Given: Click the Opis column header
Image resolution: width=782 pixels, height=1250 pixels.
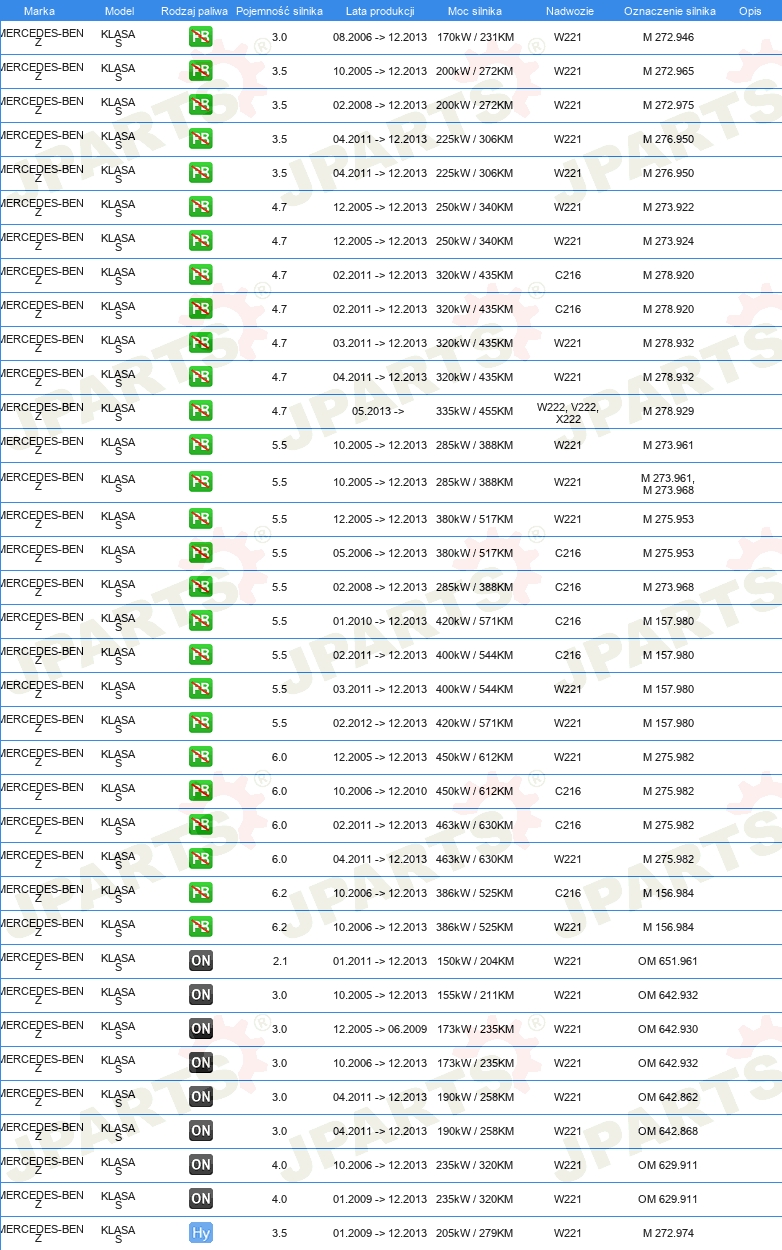Looking at the screenshot, I should point(749,11).
